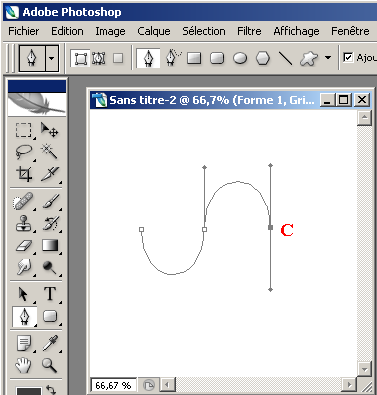Click the document scroll down arrow

(364, 369)
